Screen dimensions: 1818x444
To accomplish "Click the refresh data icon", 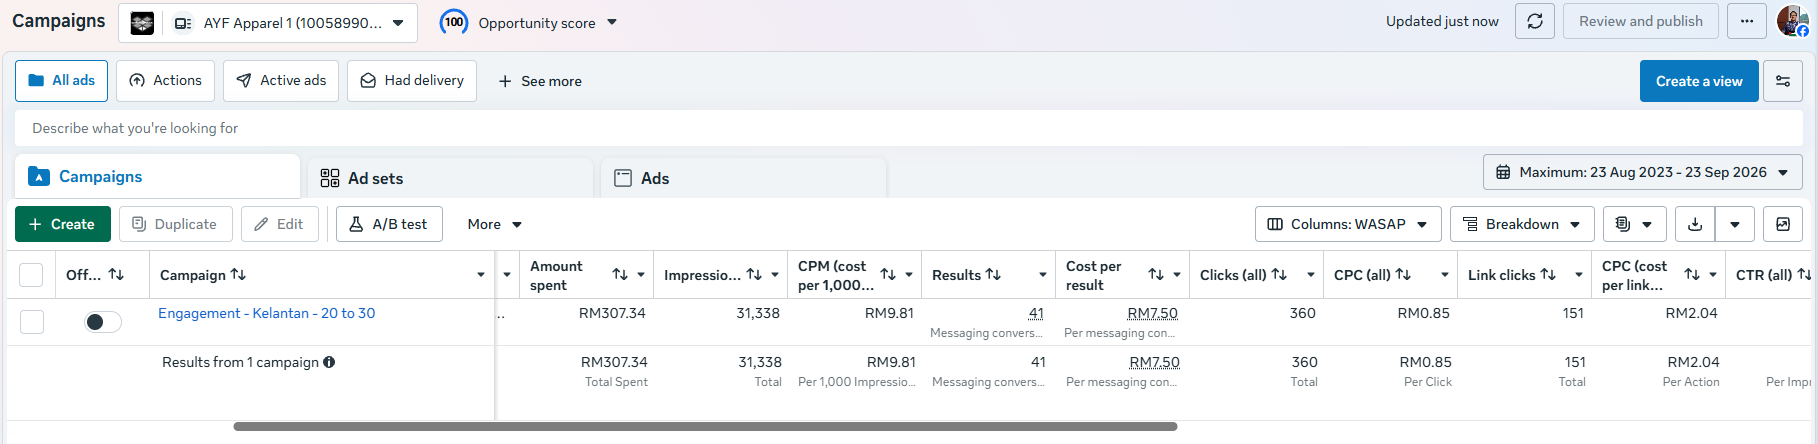I will coord(1535,21).
